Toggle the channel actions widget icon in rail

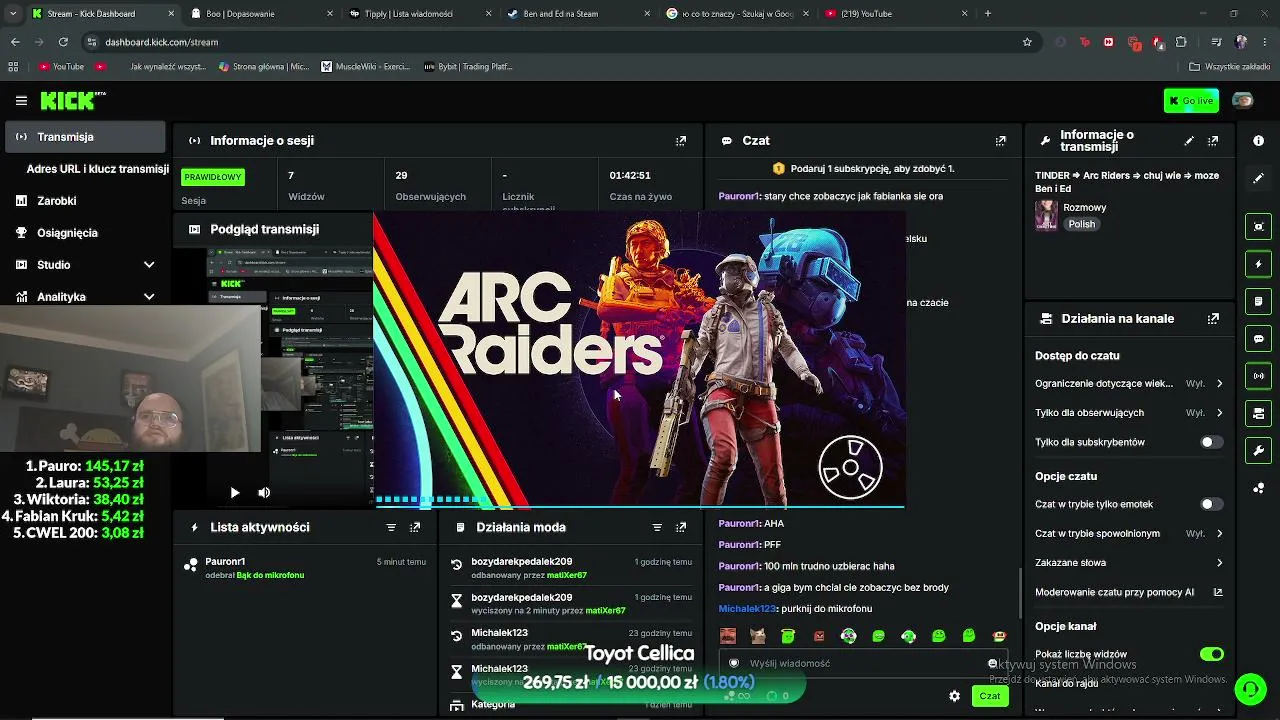pyautogui.click(x=1259, y=413)
